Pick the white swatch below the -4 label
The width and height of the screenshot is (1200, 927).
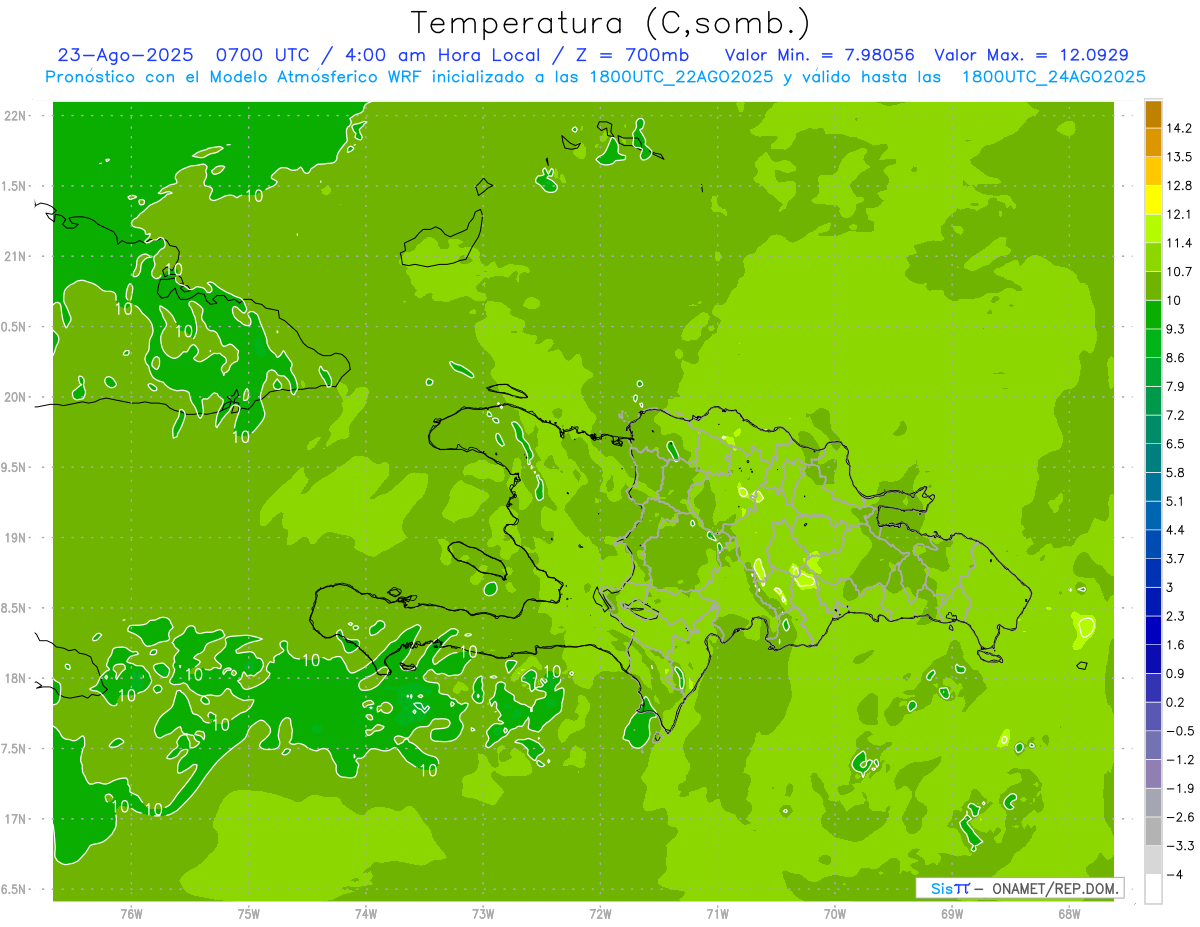[1153, 889]
